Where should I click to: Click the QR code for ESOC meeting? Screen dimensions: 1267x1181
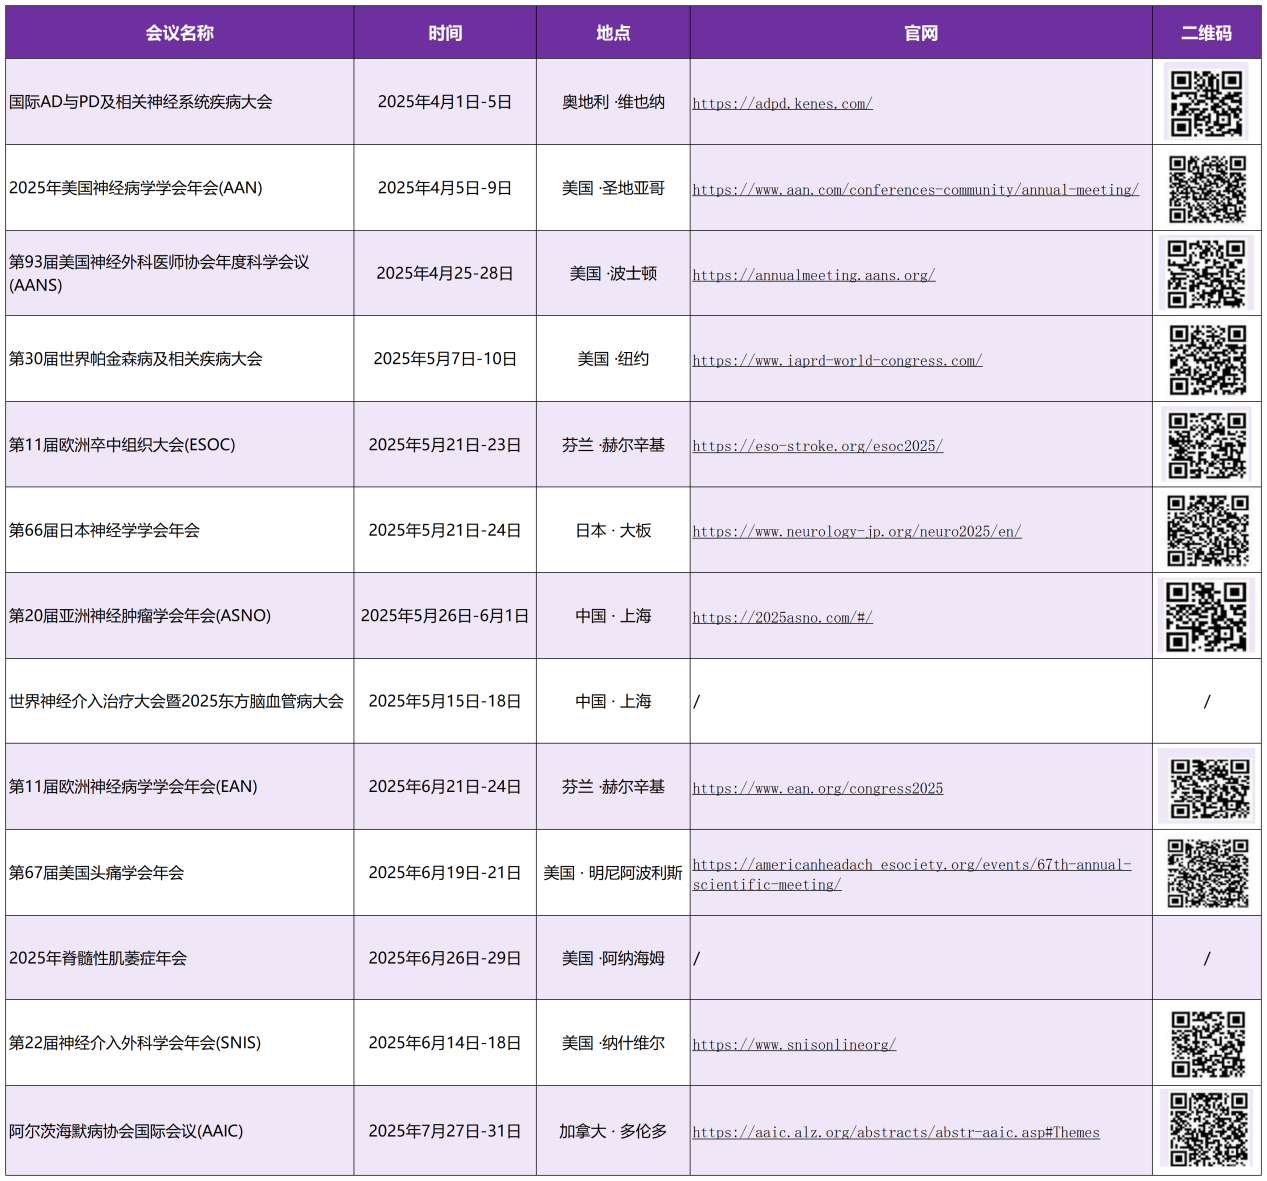point(1207,445)
